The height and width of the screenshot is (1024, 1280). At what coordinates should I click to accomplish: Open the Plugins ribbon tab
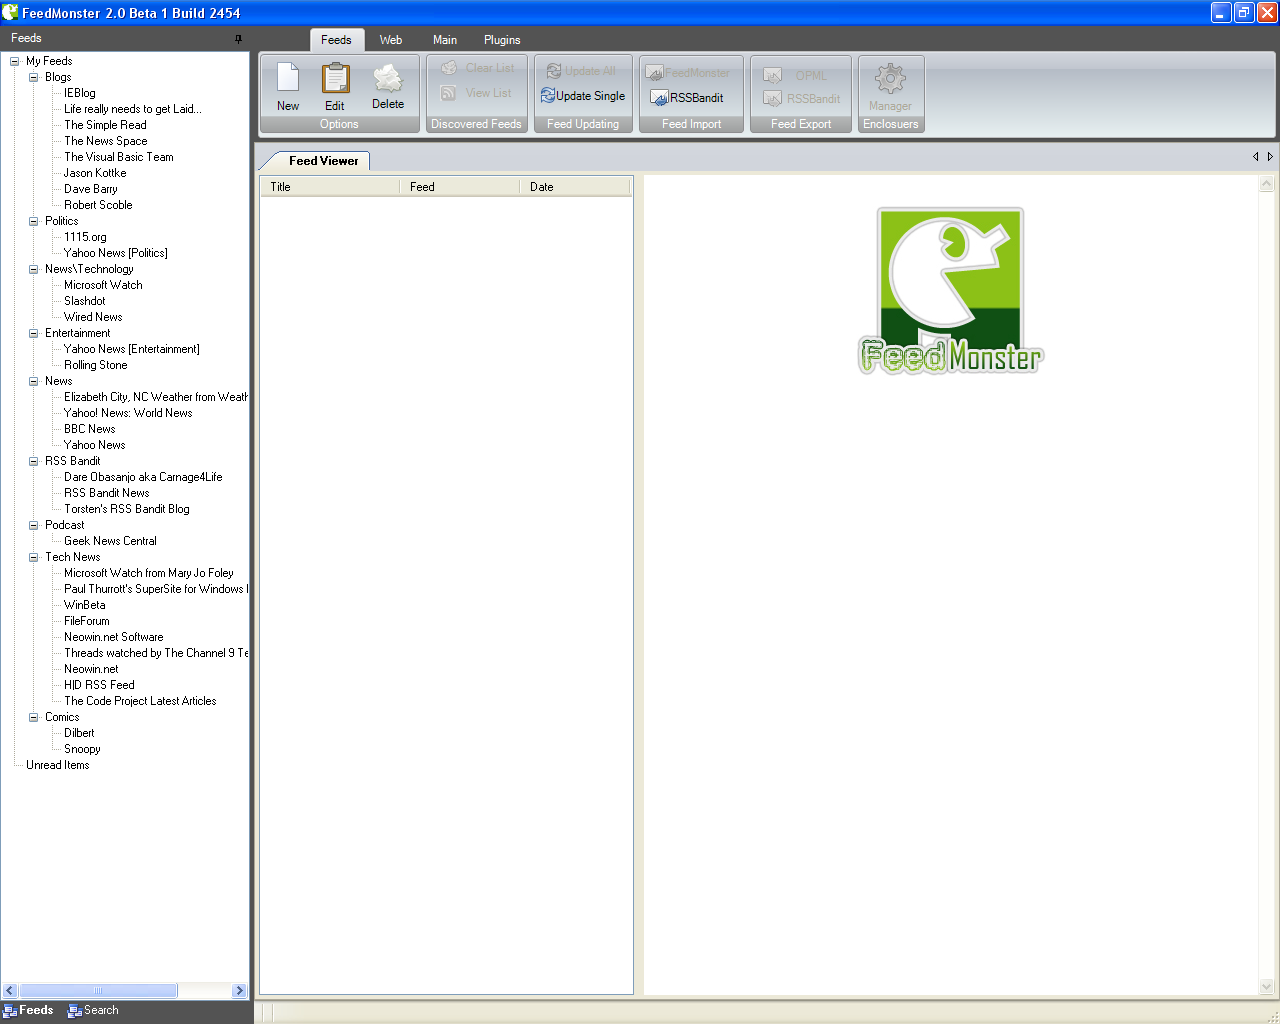click(502, 40)
